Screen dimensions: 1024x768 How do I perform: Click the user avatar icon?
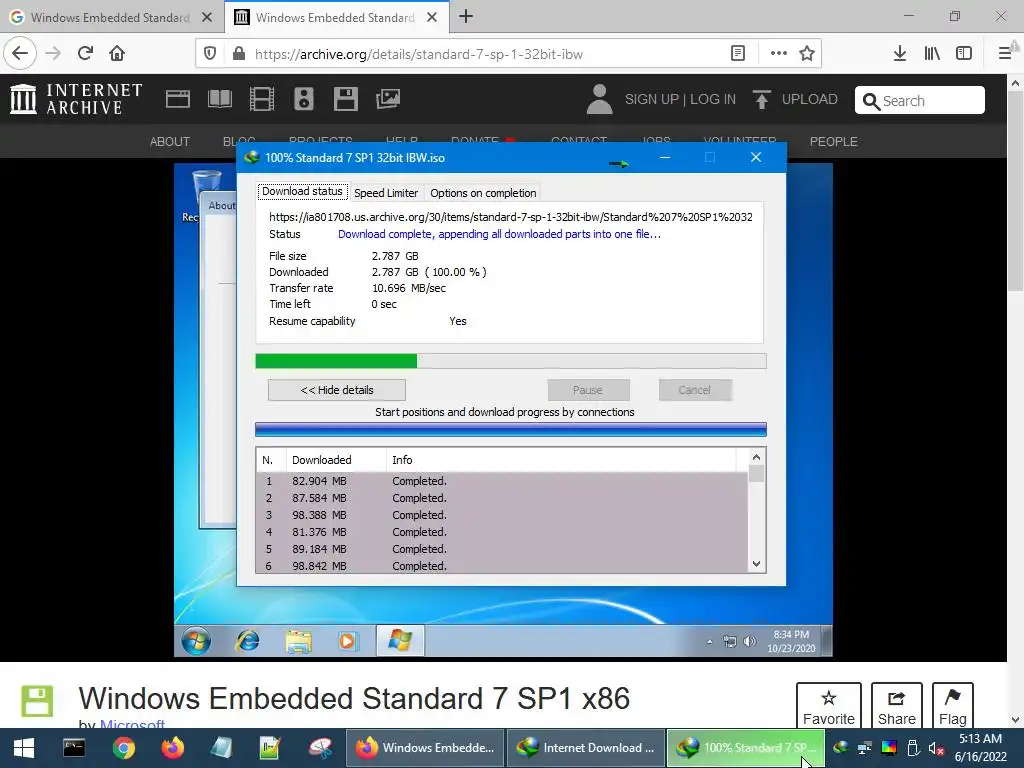pyautogui.click(x=600, y=99)
